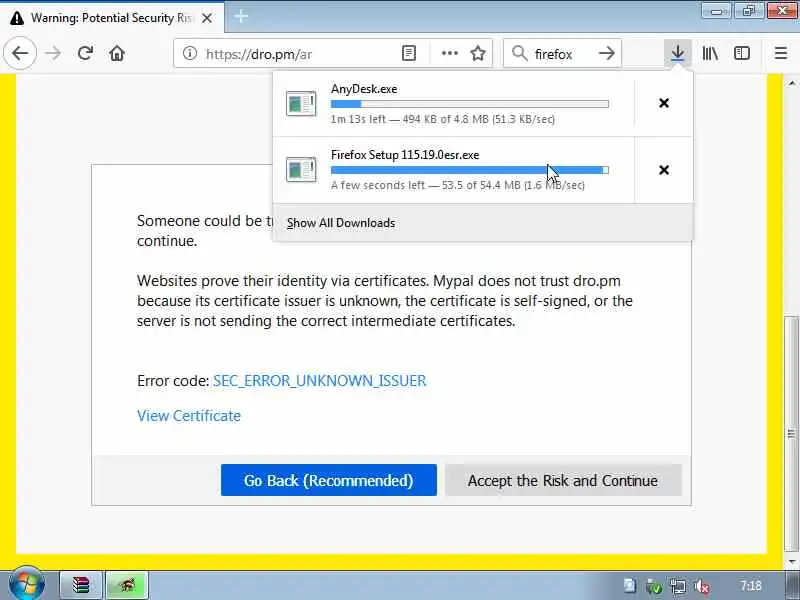The width and height of the screenshot is (800, 600).
Task: Click the Firefox Setup file icon
Action: tap(301, 170)
